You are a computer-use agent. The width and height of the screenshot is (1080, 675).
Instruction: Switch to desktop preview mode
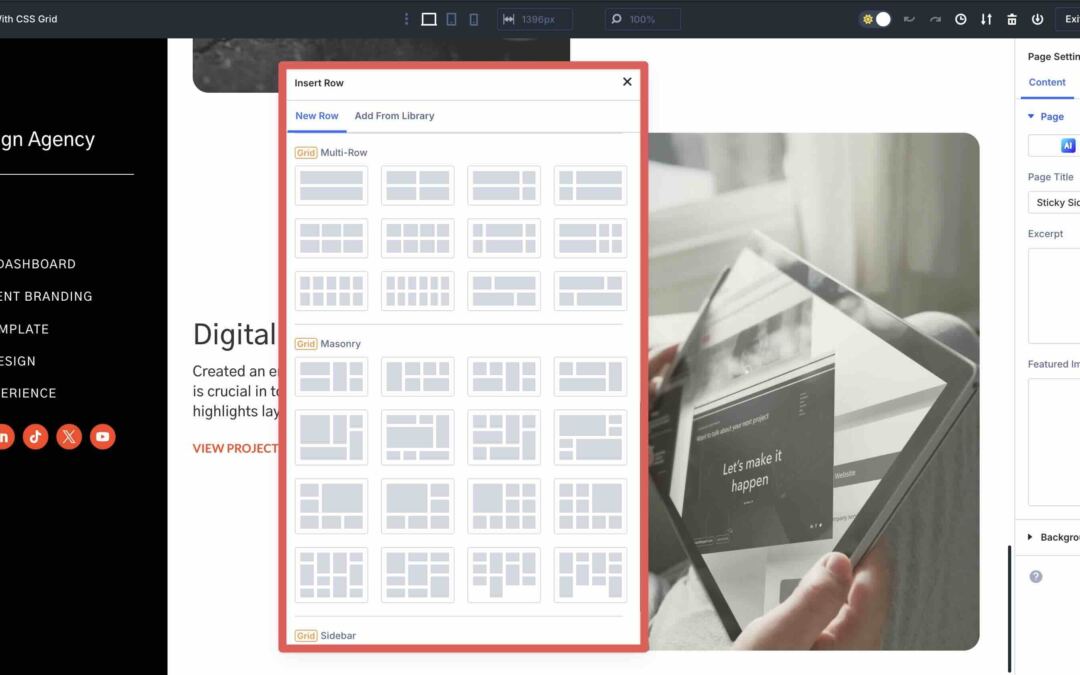427,19
